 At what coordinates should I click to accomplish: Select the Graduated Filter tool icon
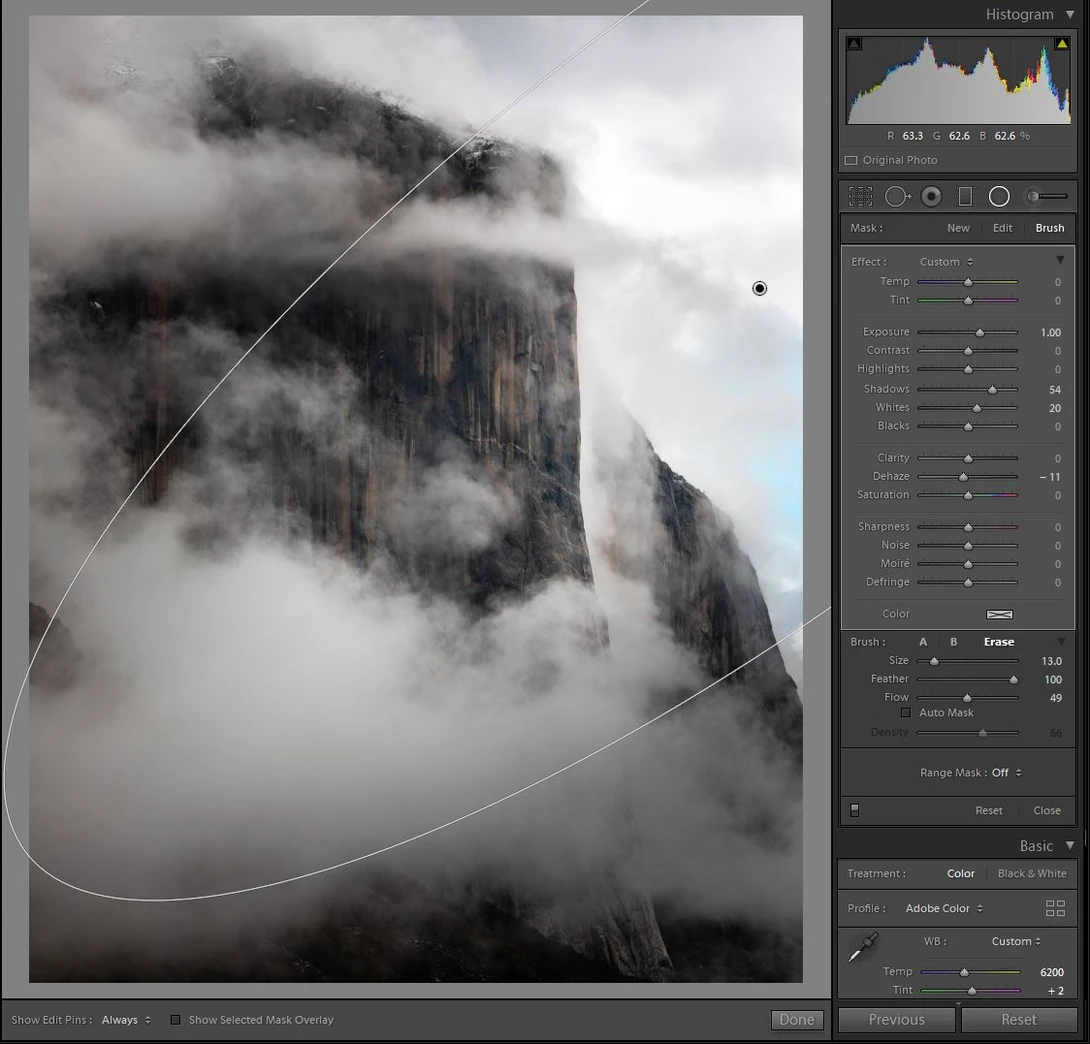click(965, 197)
